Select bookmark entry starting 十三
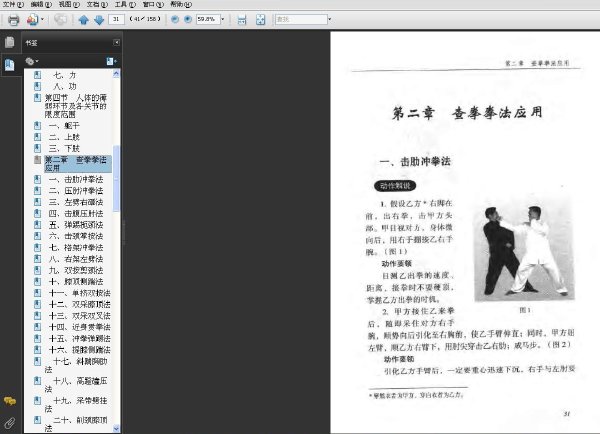This screenshot has width=600, height=434. (x=80, y=316)
